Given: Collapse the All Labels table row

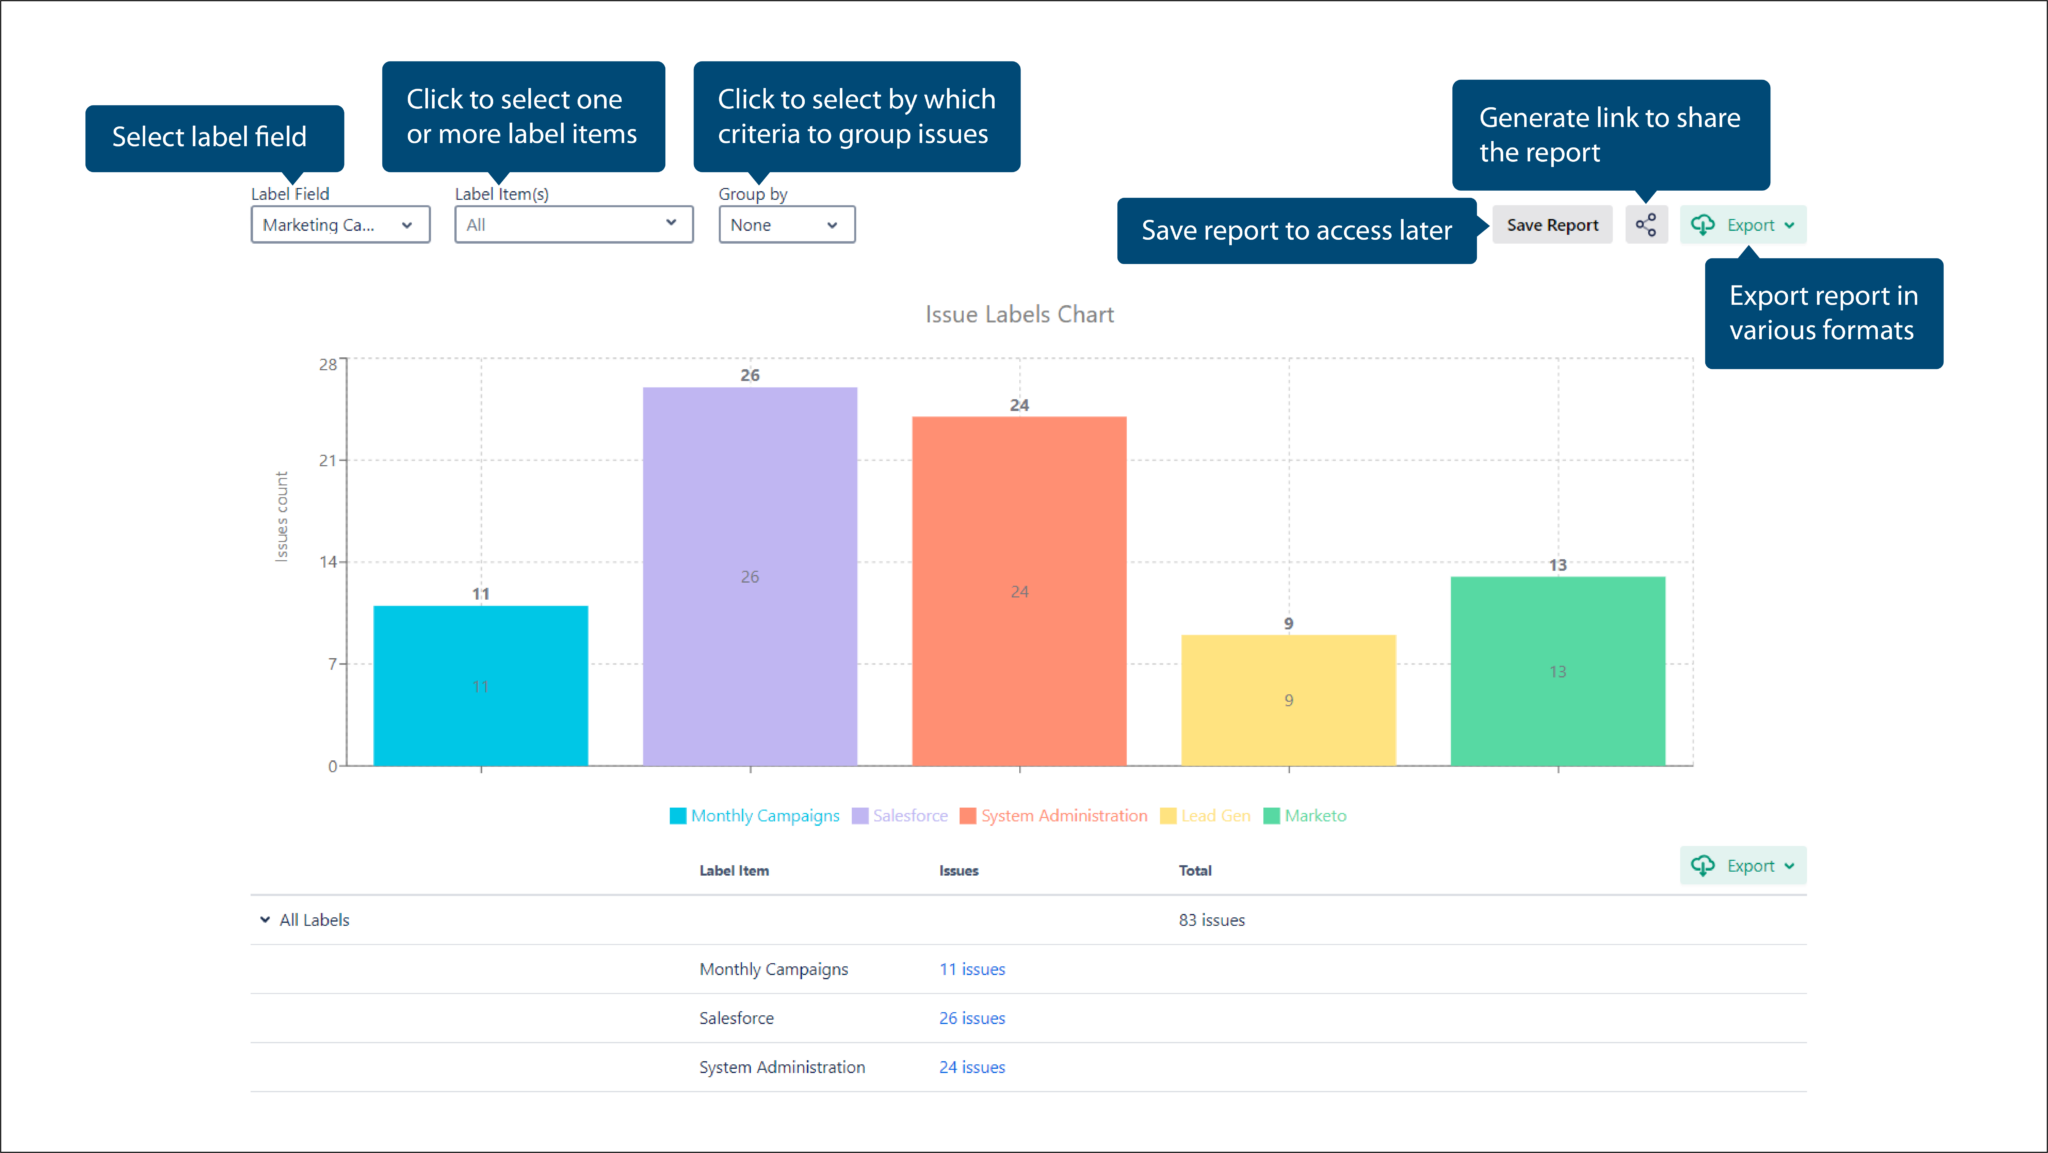Looking at the screenshot, I should (x=264, y=919).
